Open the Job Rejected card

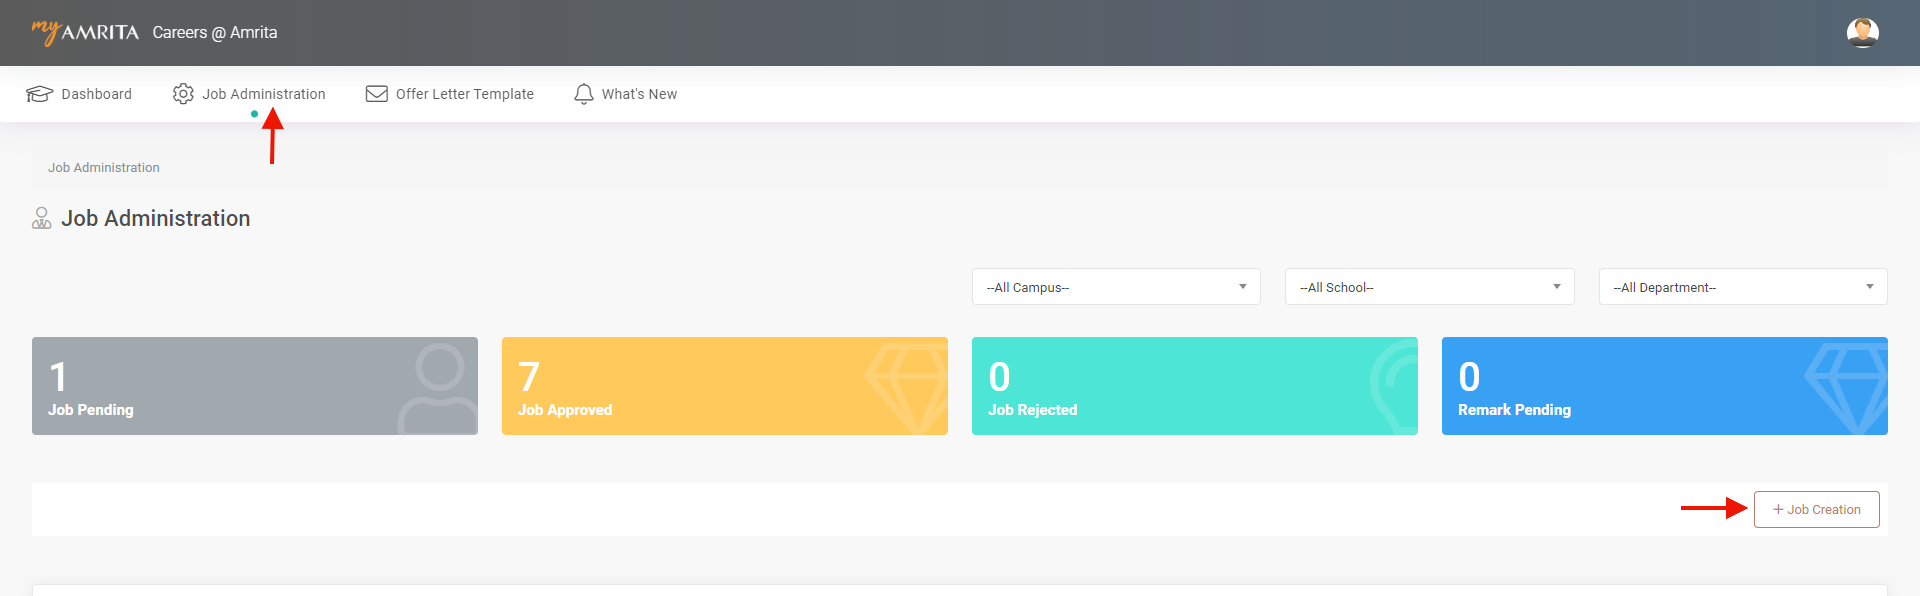tap(1195, 386)
